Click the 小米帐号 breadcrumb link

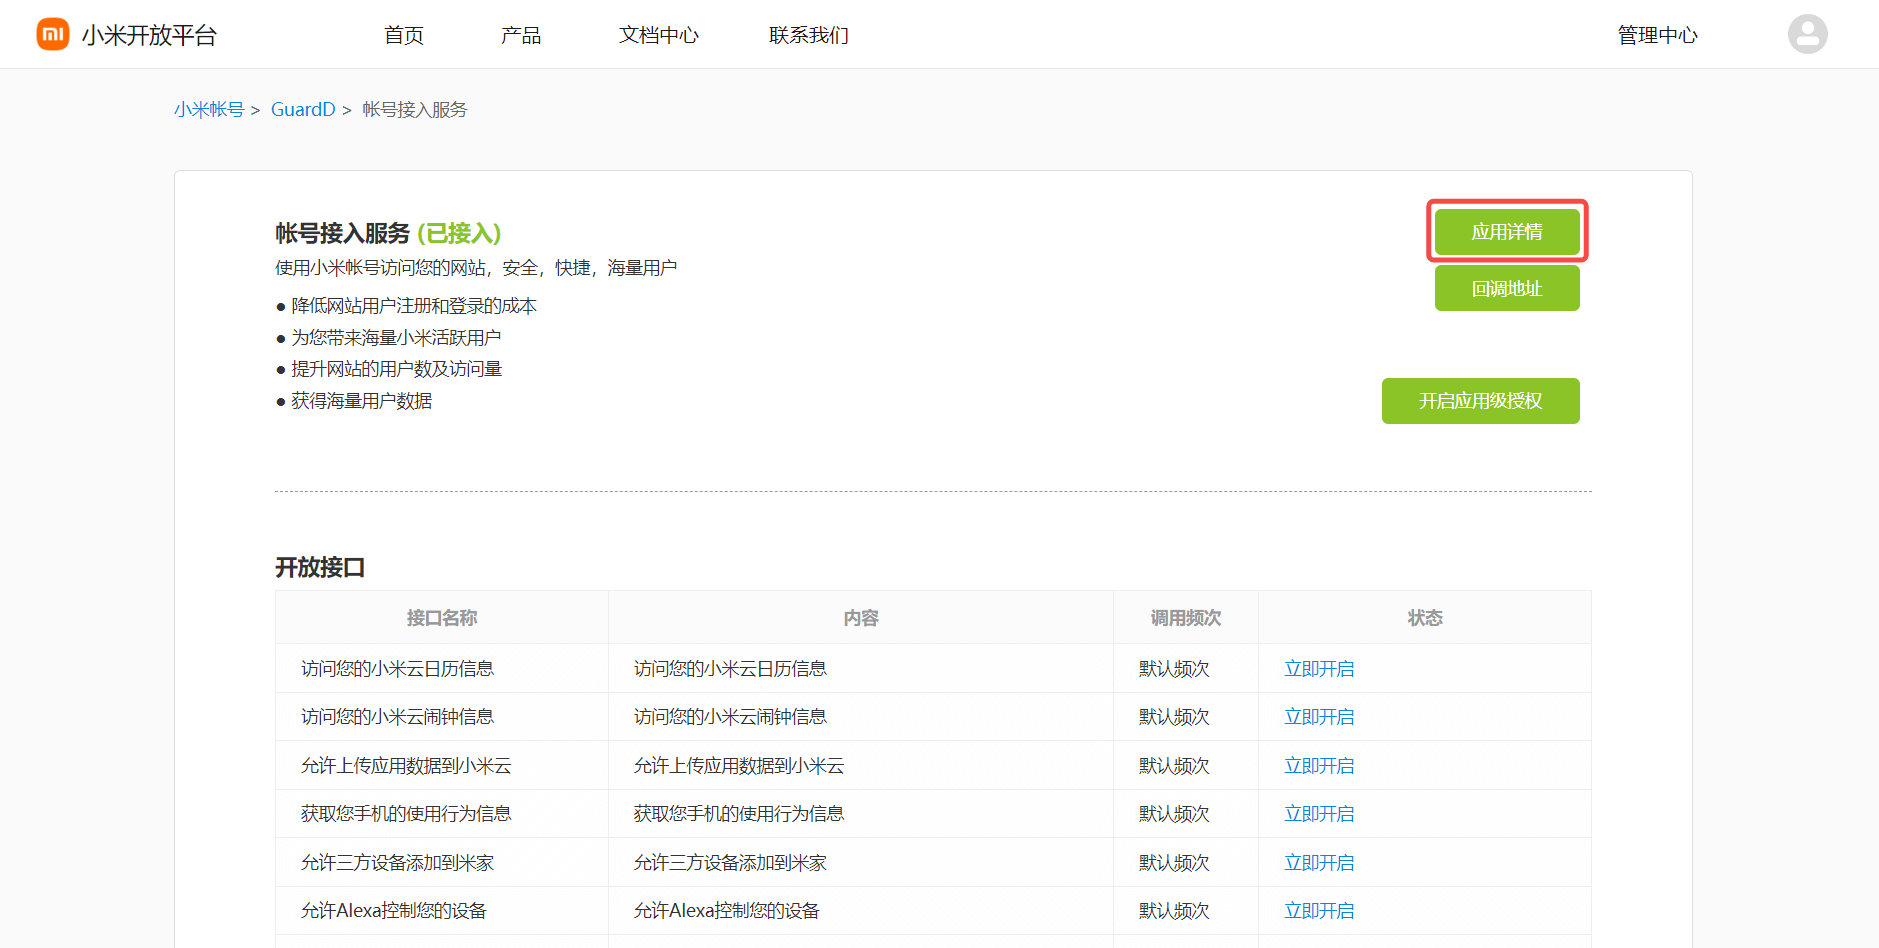209,110
